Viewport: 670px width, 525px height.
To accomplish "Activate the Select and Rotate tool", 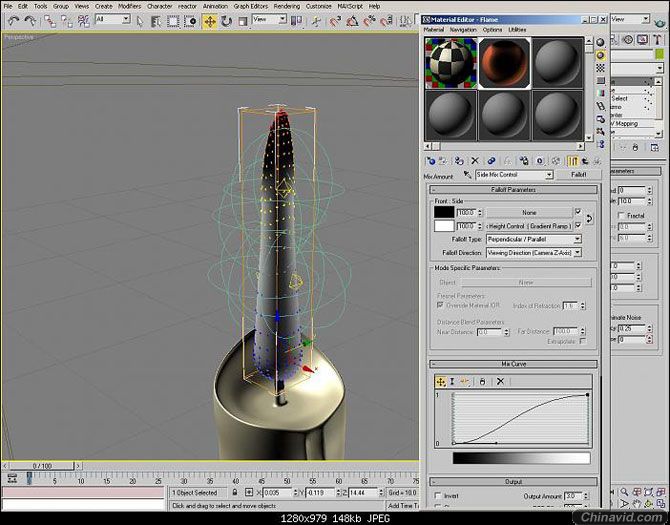I will 226,21.
